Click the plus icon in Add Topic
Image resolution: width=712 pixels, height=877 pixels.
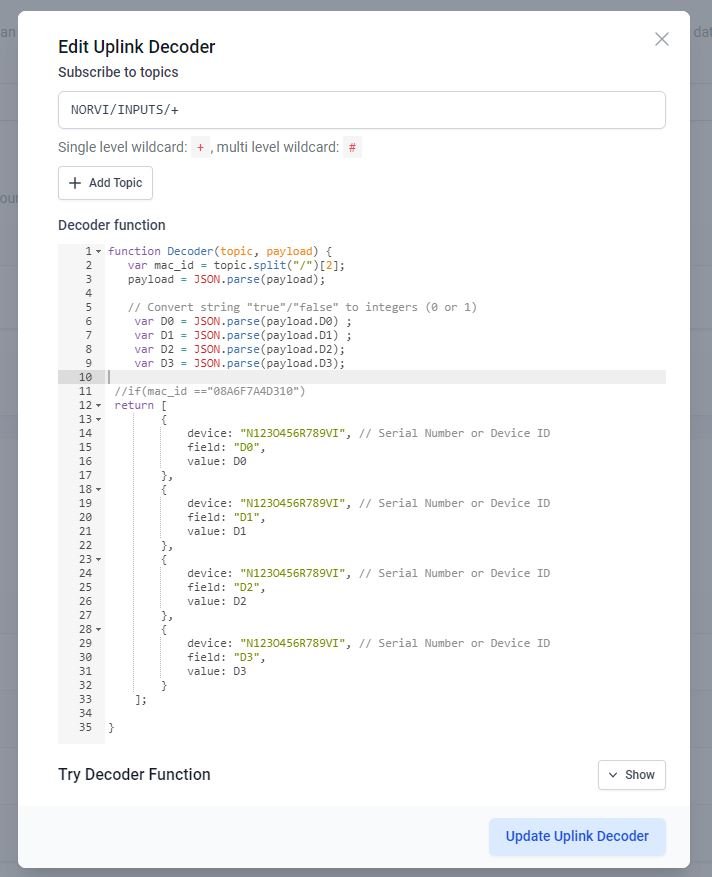tap(76, 183)
